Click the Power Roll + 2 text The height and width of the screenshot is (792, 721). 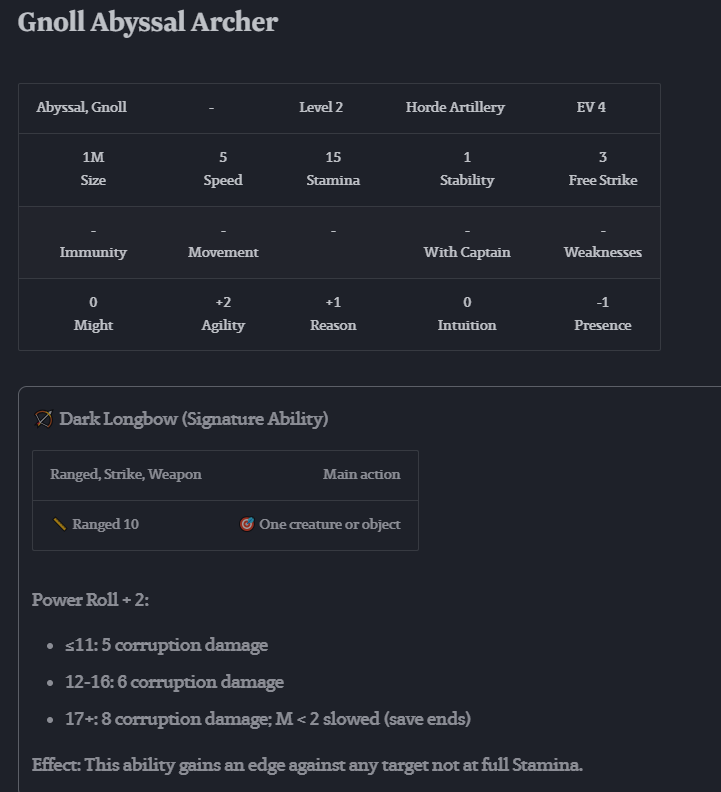[x=90, y=600]
